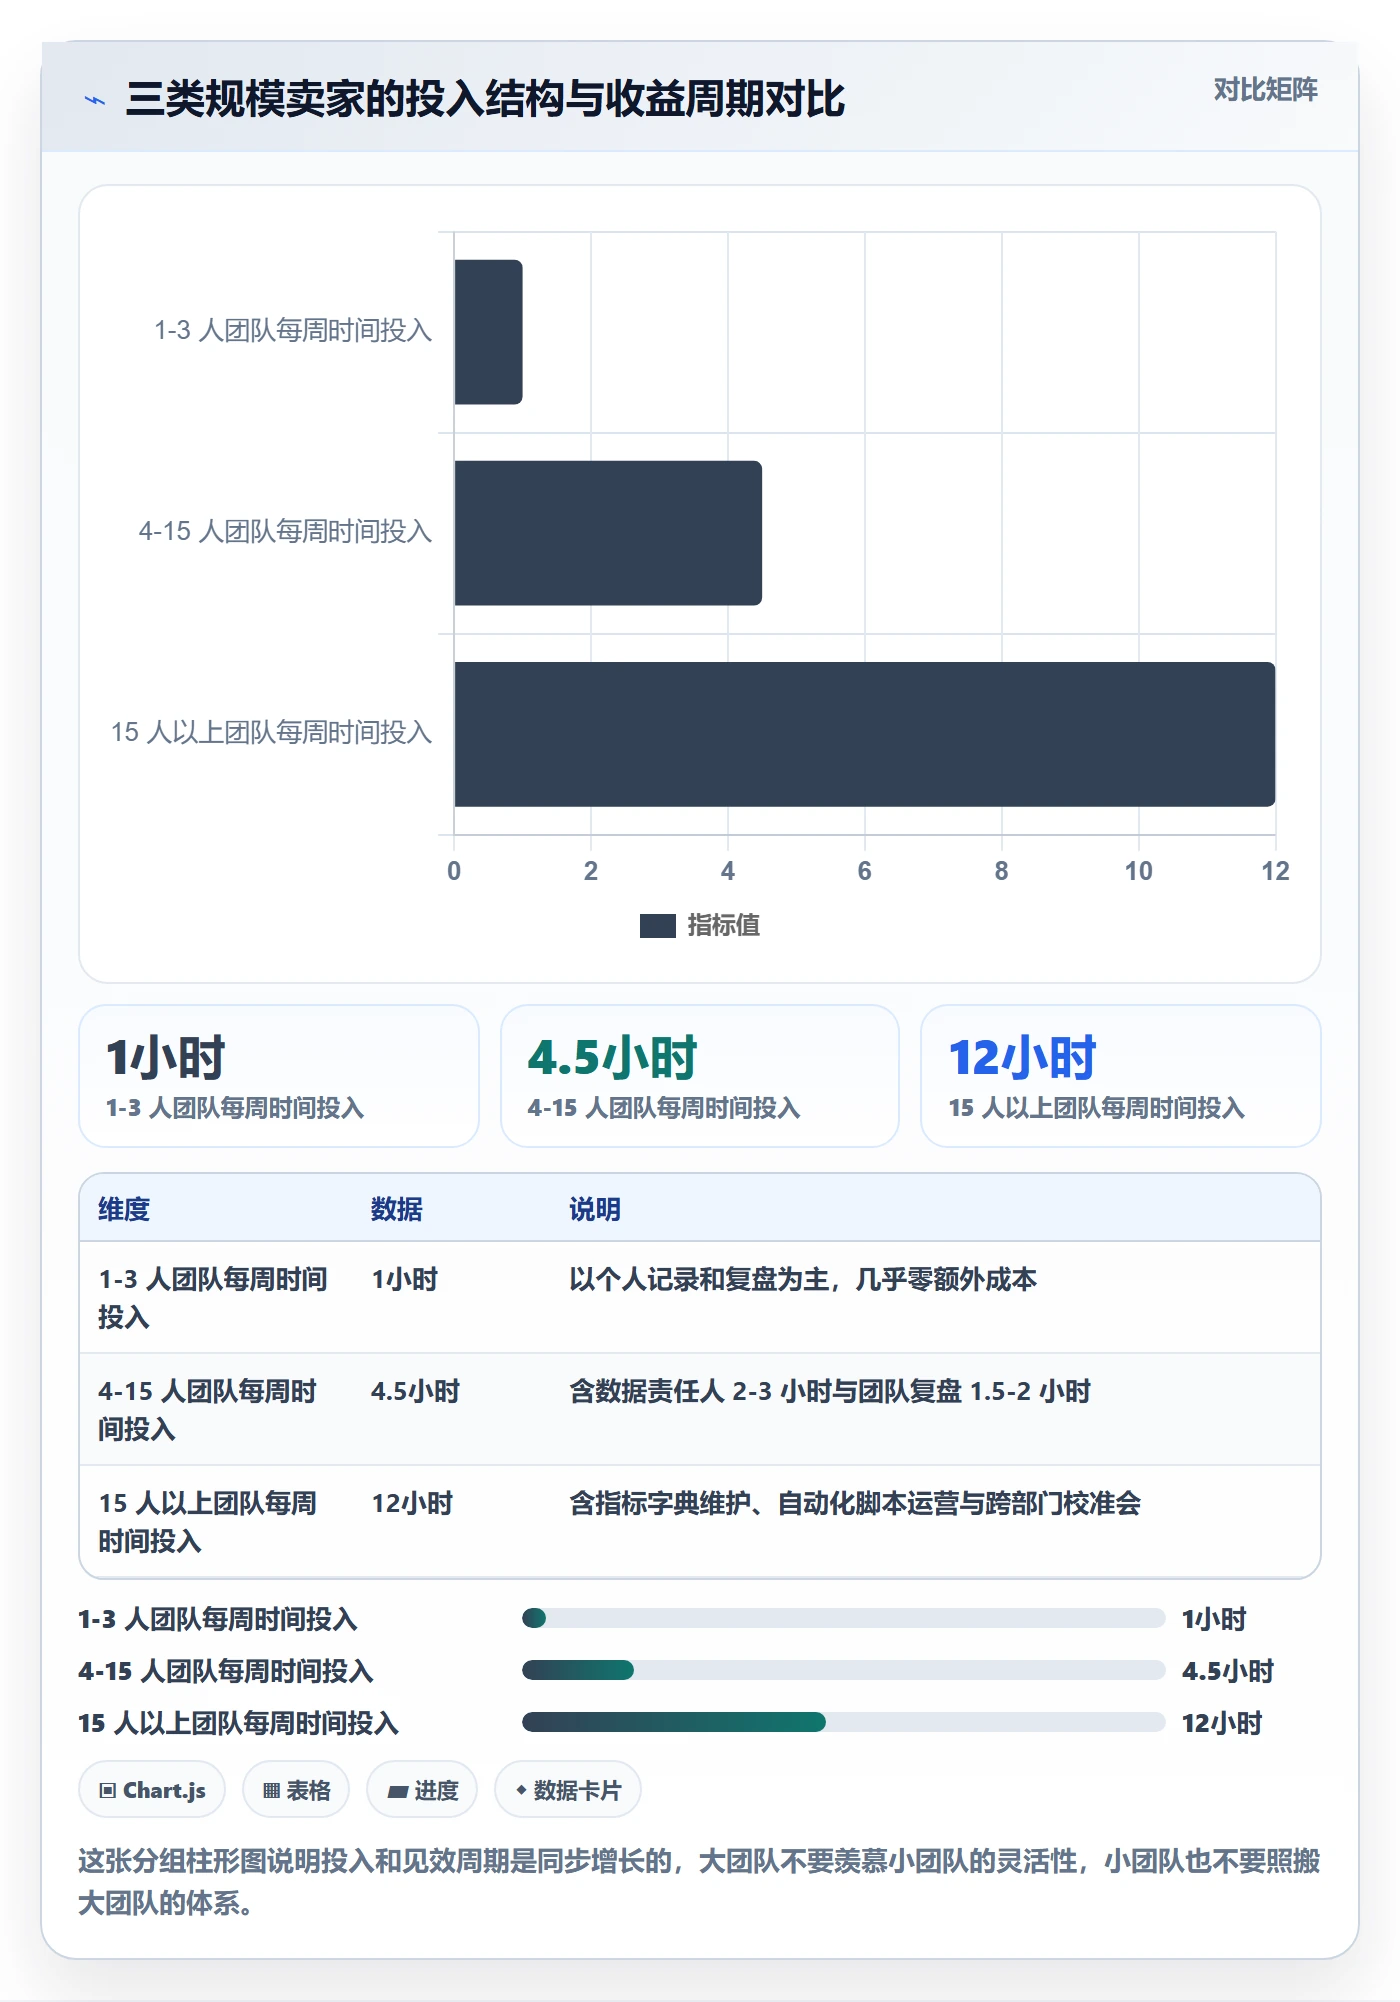
Task: Click the 表格 tag grid icon
Action: 271,1790
